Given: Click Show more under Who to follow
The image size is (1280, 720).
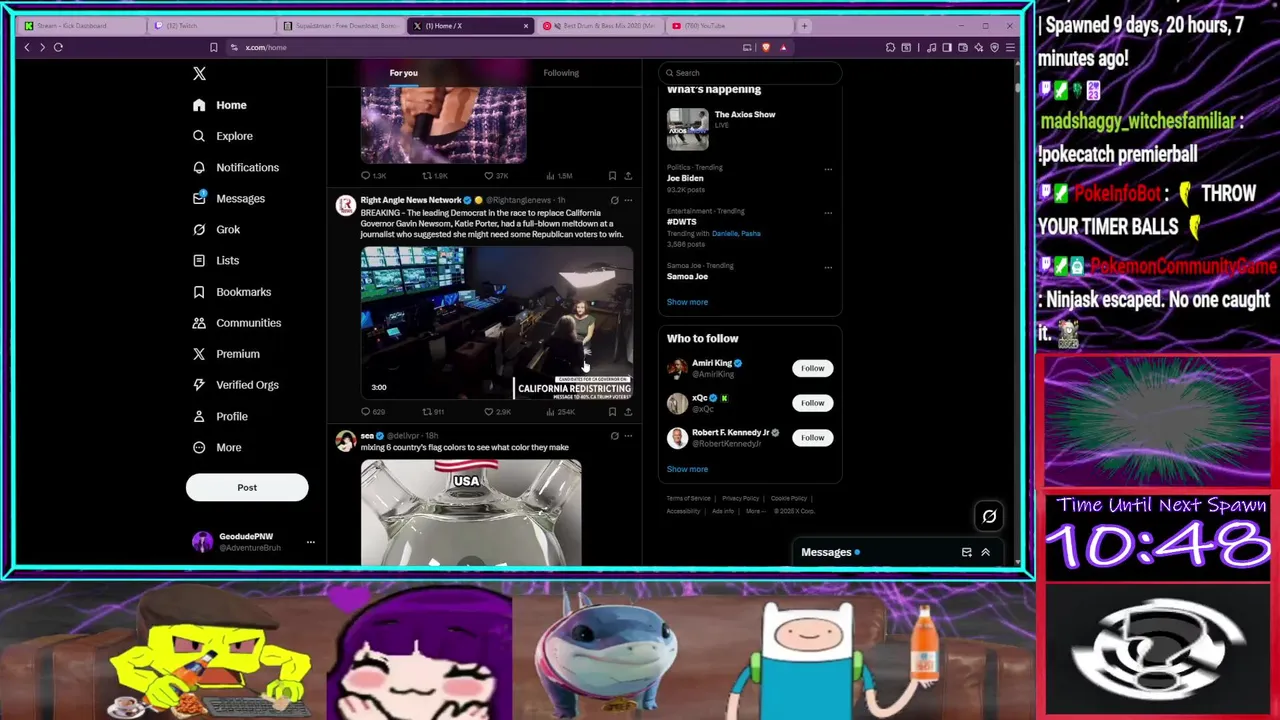Looking at the screenshot, I should 687,469.
